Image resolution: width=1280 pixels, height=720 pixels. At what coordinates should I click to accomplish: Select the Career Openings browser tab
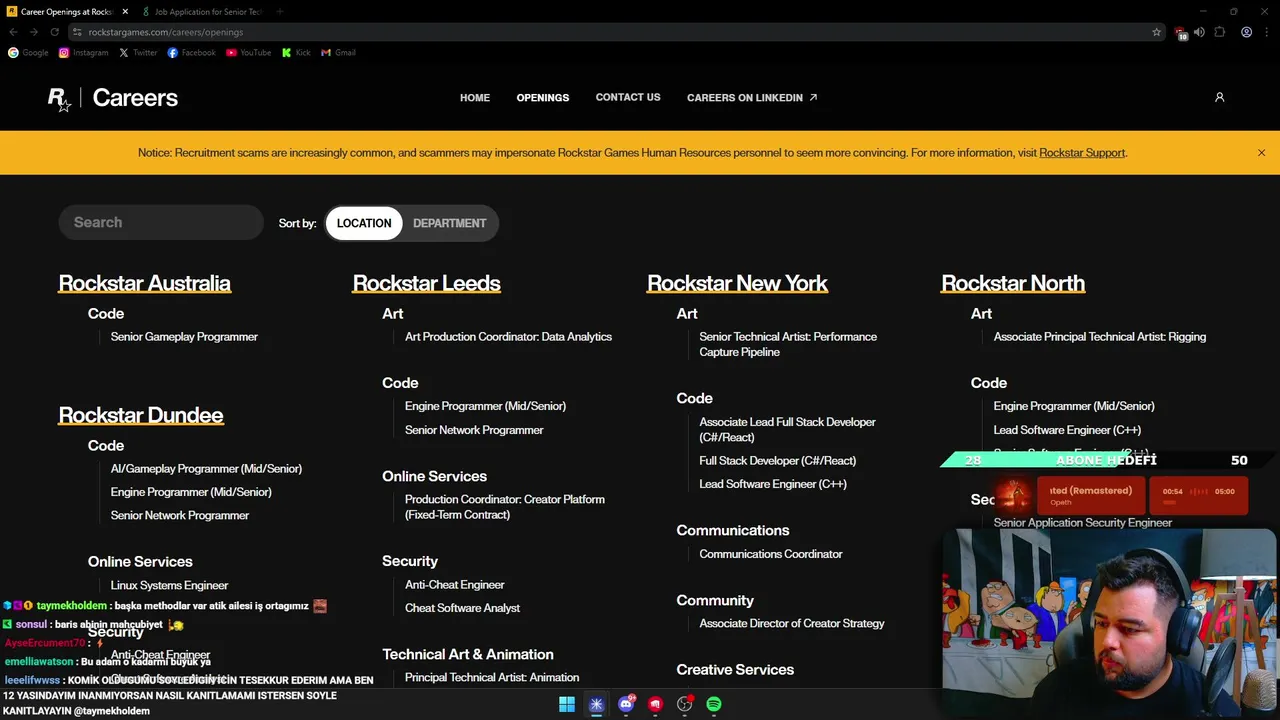66,12
